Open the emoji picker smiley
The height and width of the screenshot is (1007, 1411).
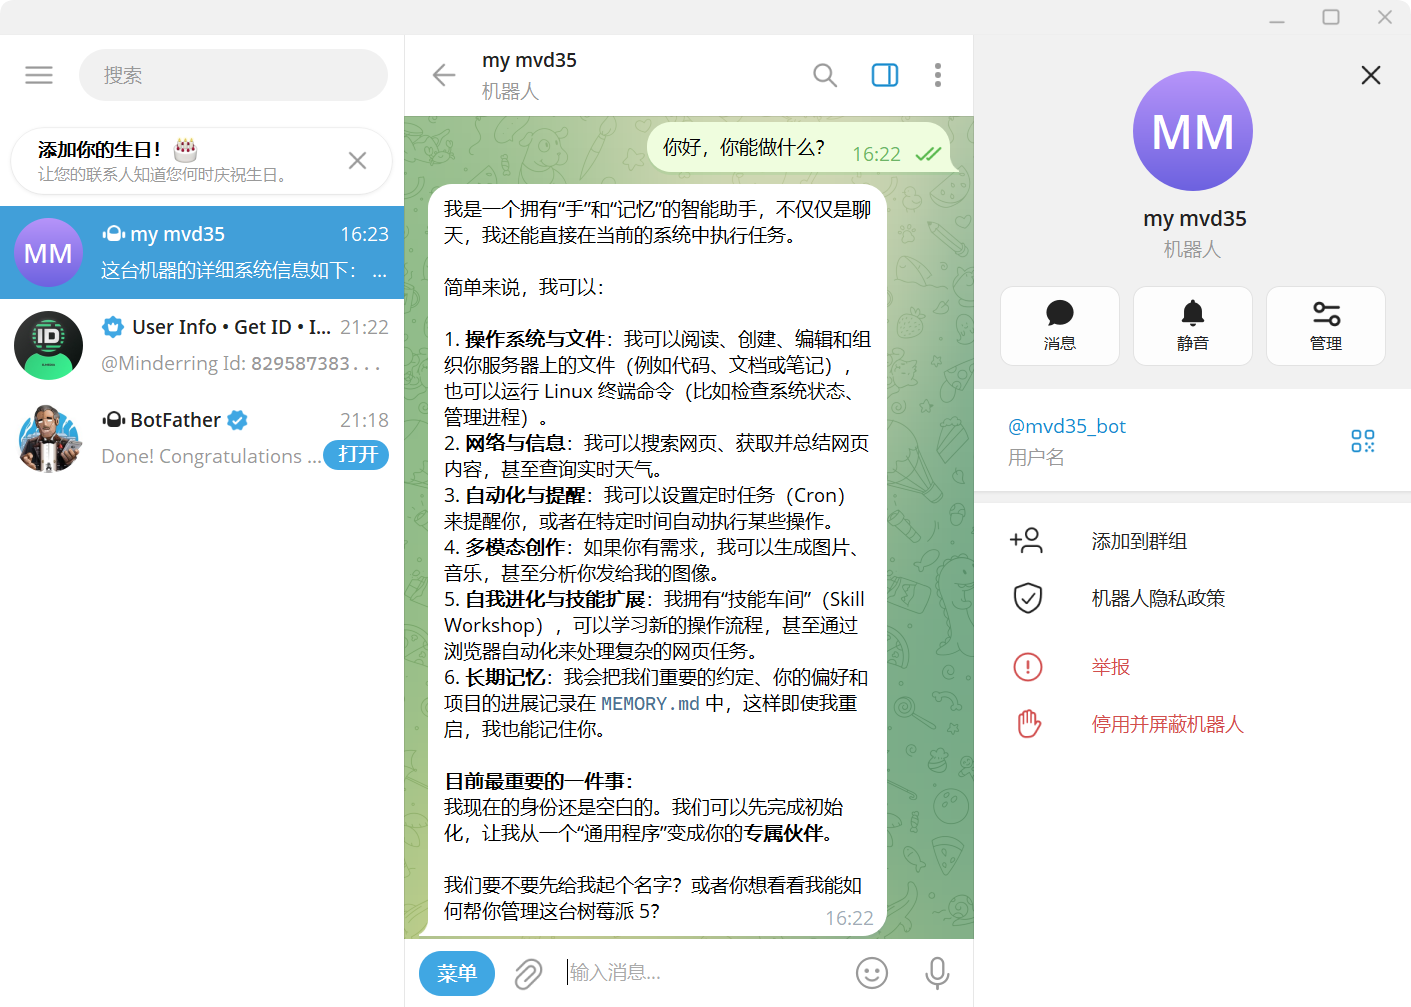[872, 973]
